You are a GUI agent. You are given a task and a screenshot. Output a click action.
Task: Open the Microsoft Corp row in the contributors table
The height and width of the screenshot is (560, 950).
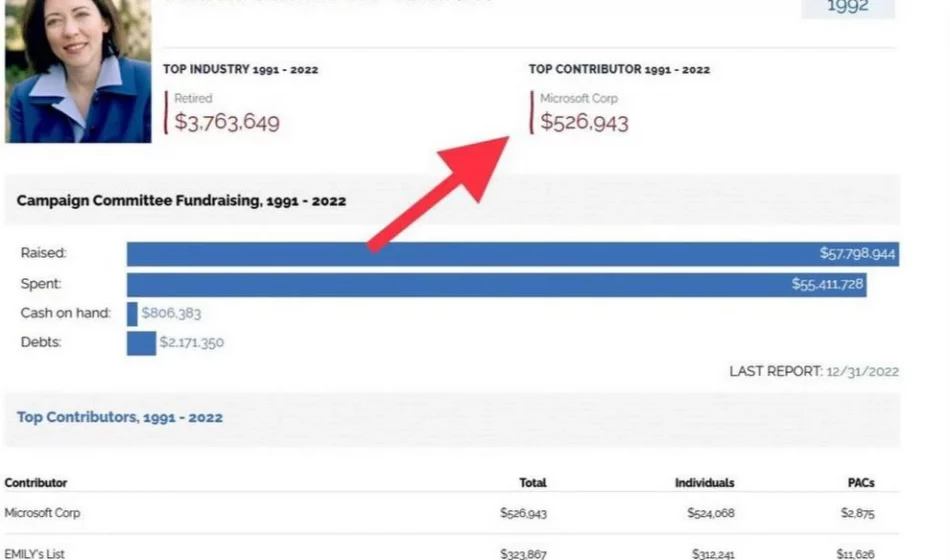click(x=43, y=513)
